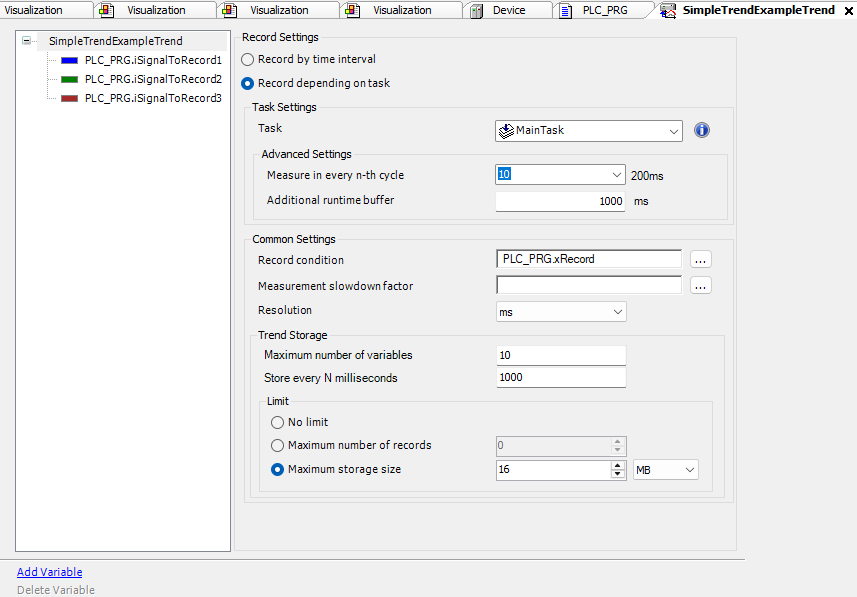Select the Record by time interval option

[246, 59]
